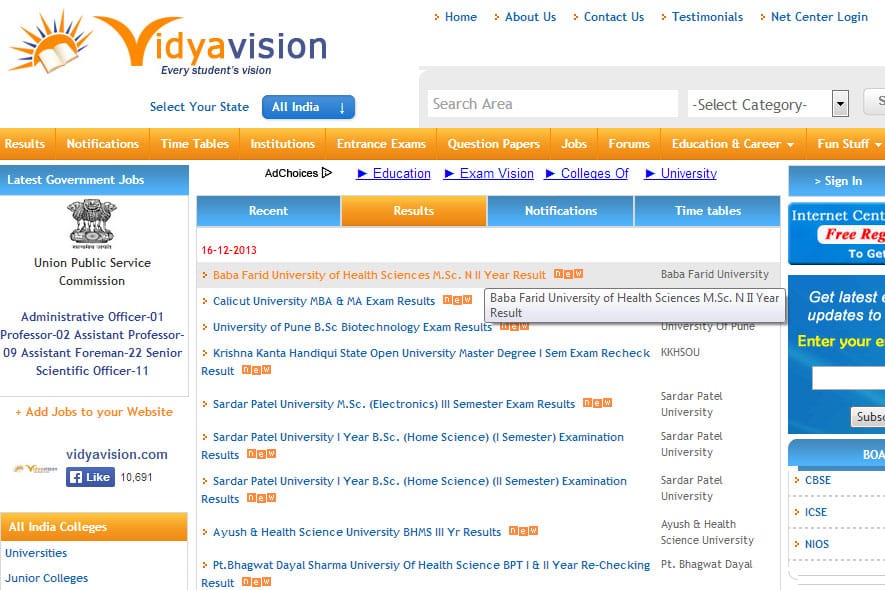Open Net Center Login link
Screen dimensions: 885x590
[819, 17]
